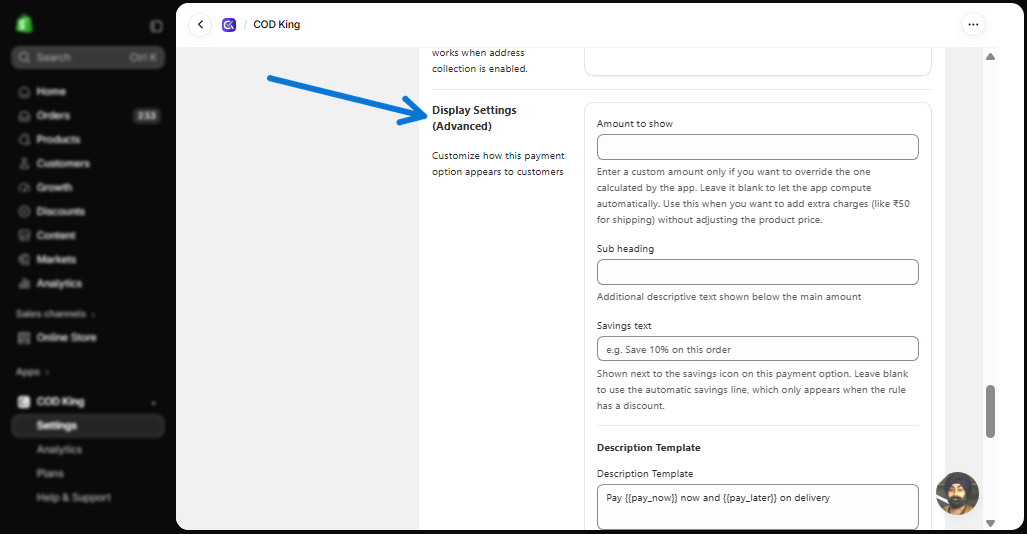Click the Customers icon in the sidebar
Screen dimensions: 1027x534
coord(24,164)
